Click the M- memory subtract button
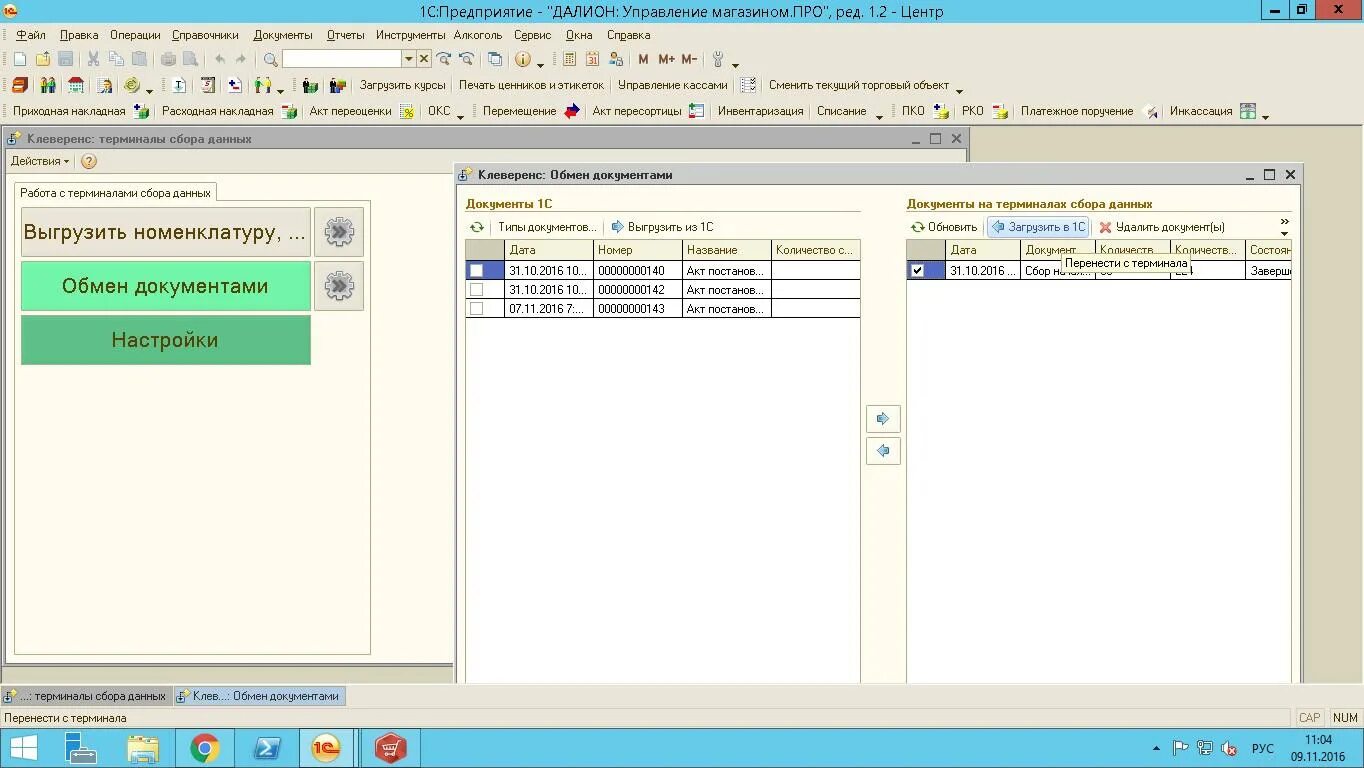Image resolution: width=1364 pixels, height=768 pixels. (689, 59)
